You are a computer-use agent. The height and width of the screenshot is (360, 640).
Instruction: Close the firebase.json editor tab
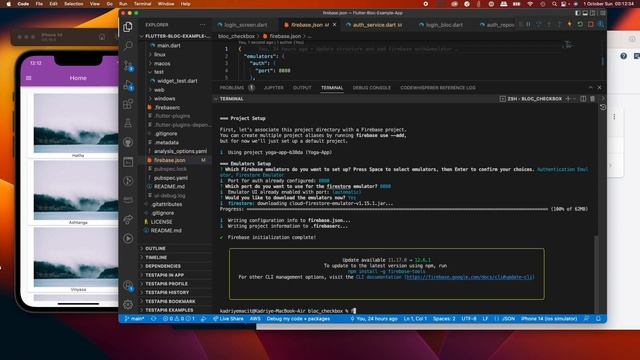pyautogui.click(x=334, y=25)
